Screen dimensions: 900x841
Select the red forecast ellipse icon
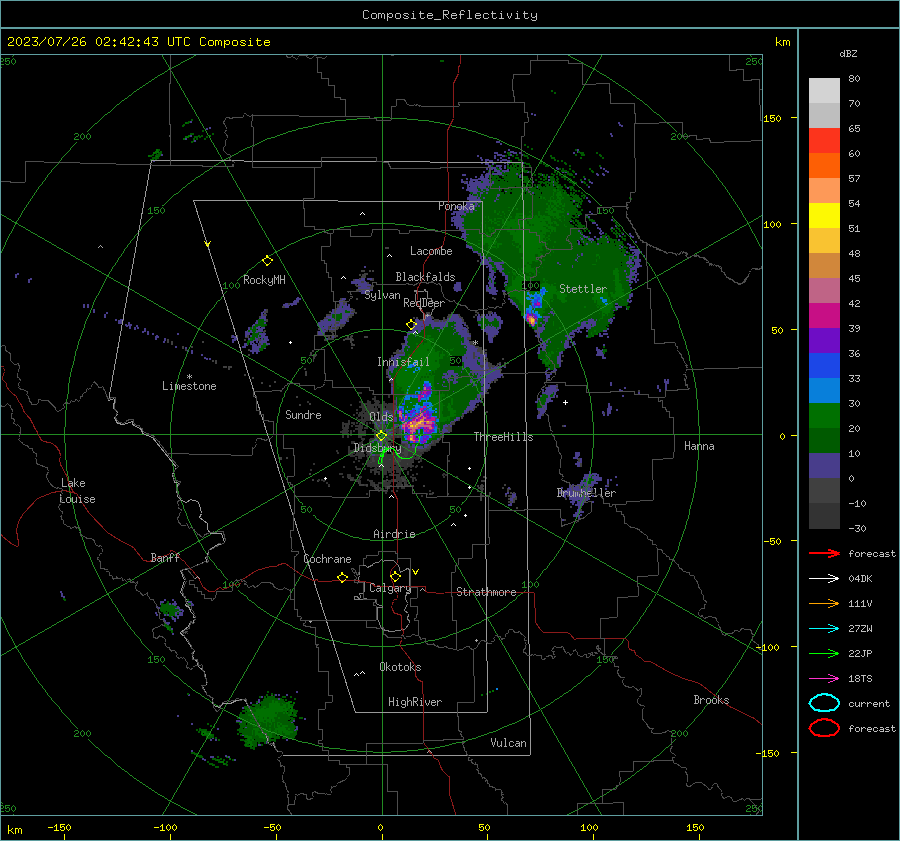point(824,728)
